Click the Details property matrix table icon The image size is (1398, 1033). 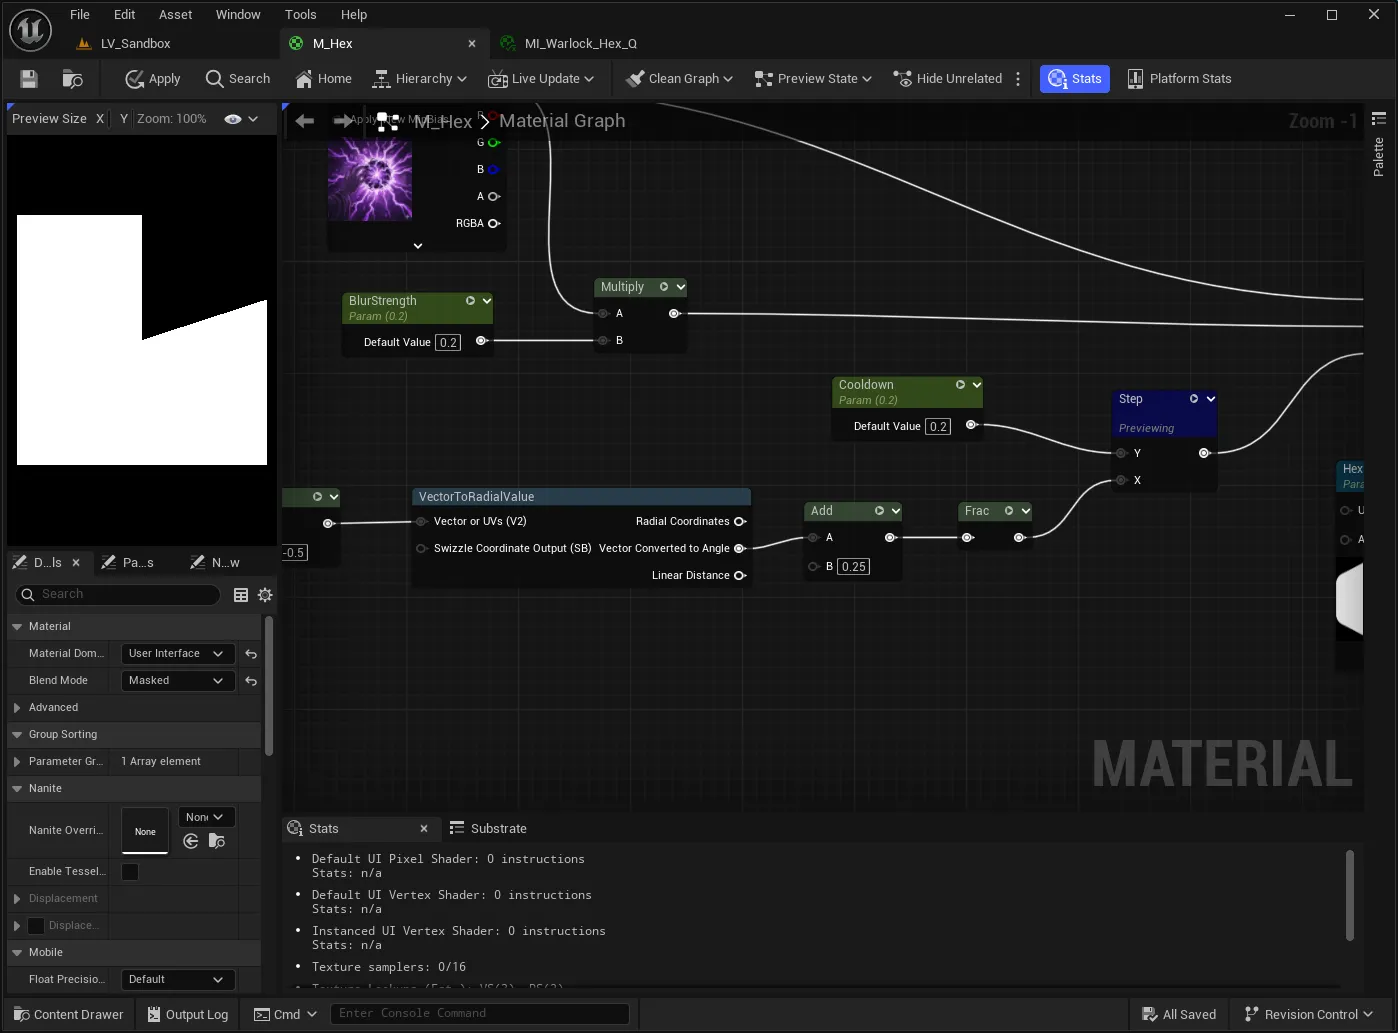[x=241, y=595]
